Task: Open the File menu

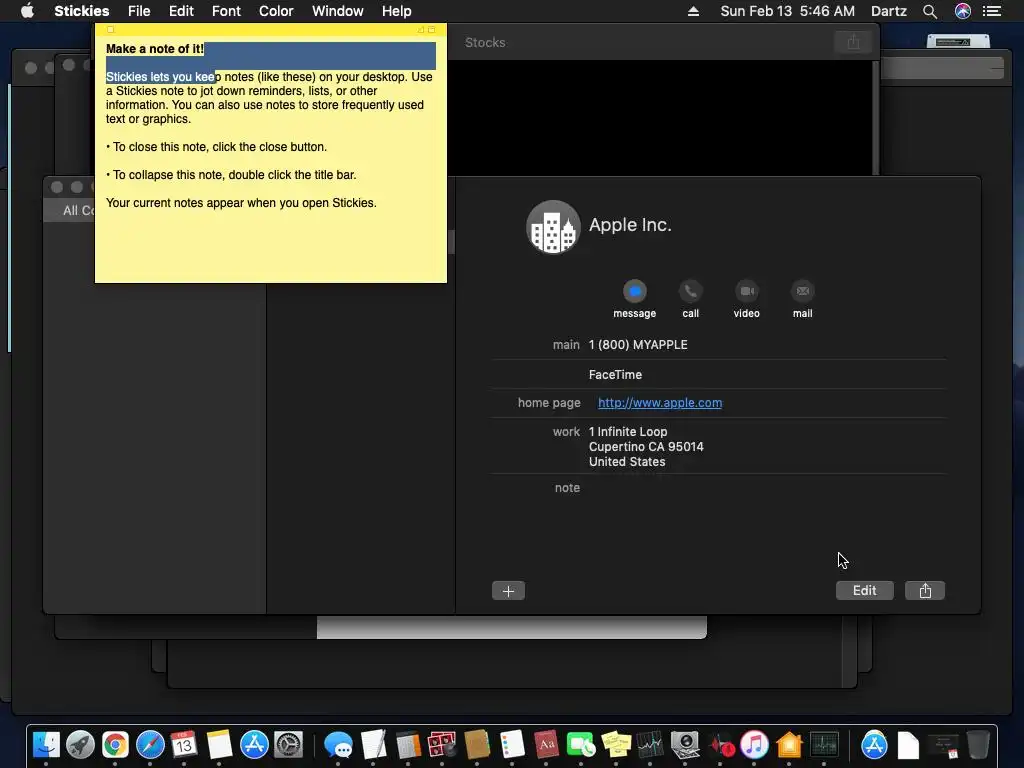Action: coord(139,11)
